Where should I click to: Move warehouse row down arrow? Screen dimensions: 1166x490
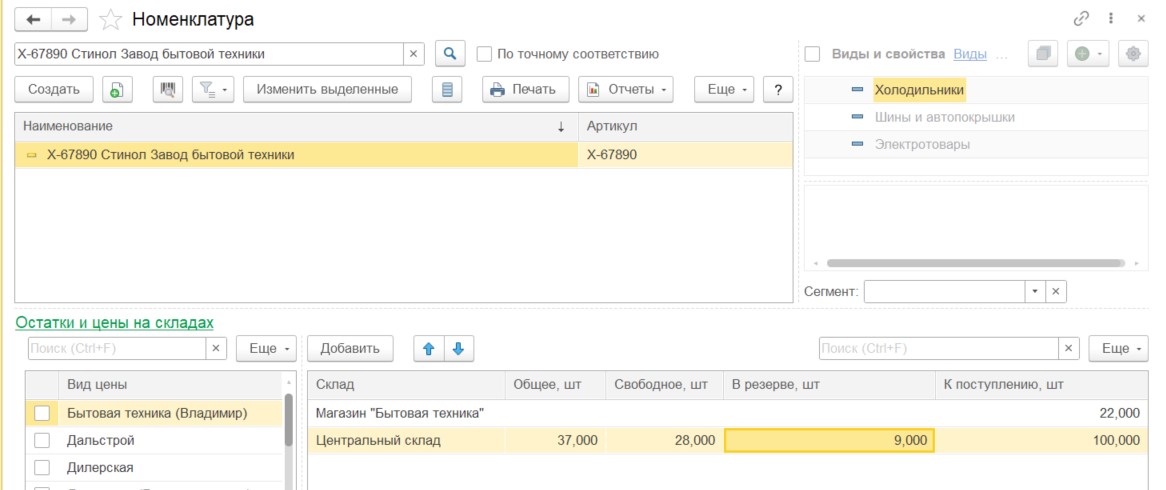[x=458, y=348]
